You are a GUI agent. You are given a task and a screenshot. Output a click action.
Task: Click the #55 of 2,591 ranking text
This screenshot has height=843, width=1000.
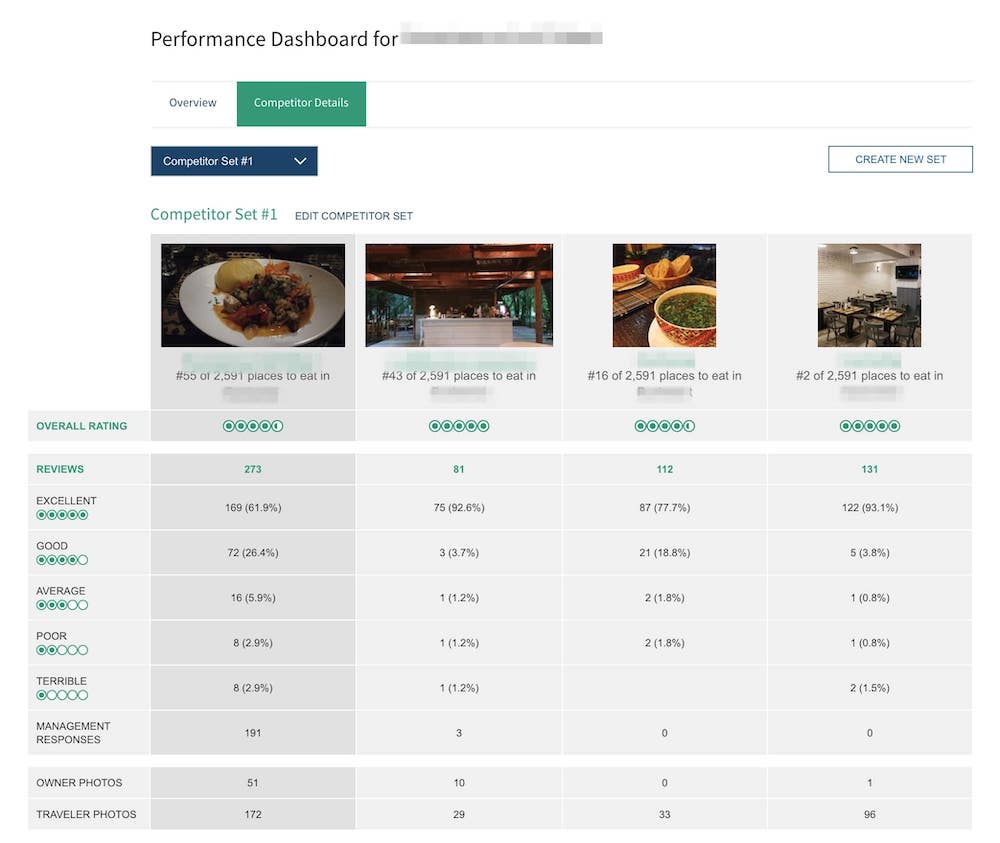253,376
